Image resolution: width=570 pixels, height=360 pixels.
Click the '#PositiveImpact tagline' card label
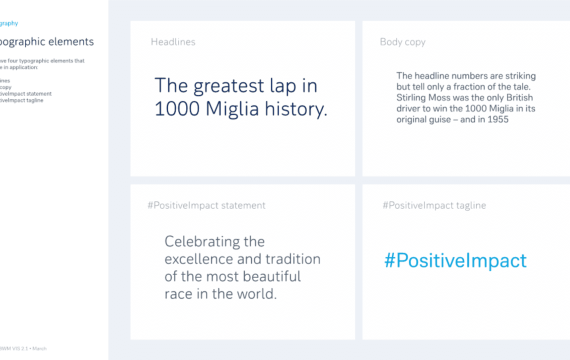click(434, 205)
